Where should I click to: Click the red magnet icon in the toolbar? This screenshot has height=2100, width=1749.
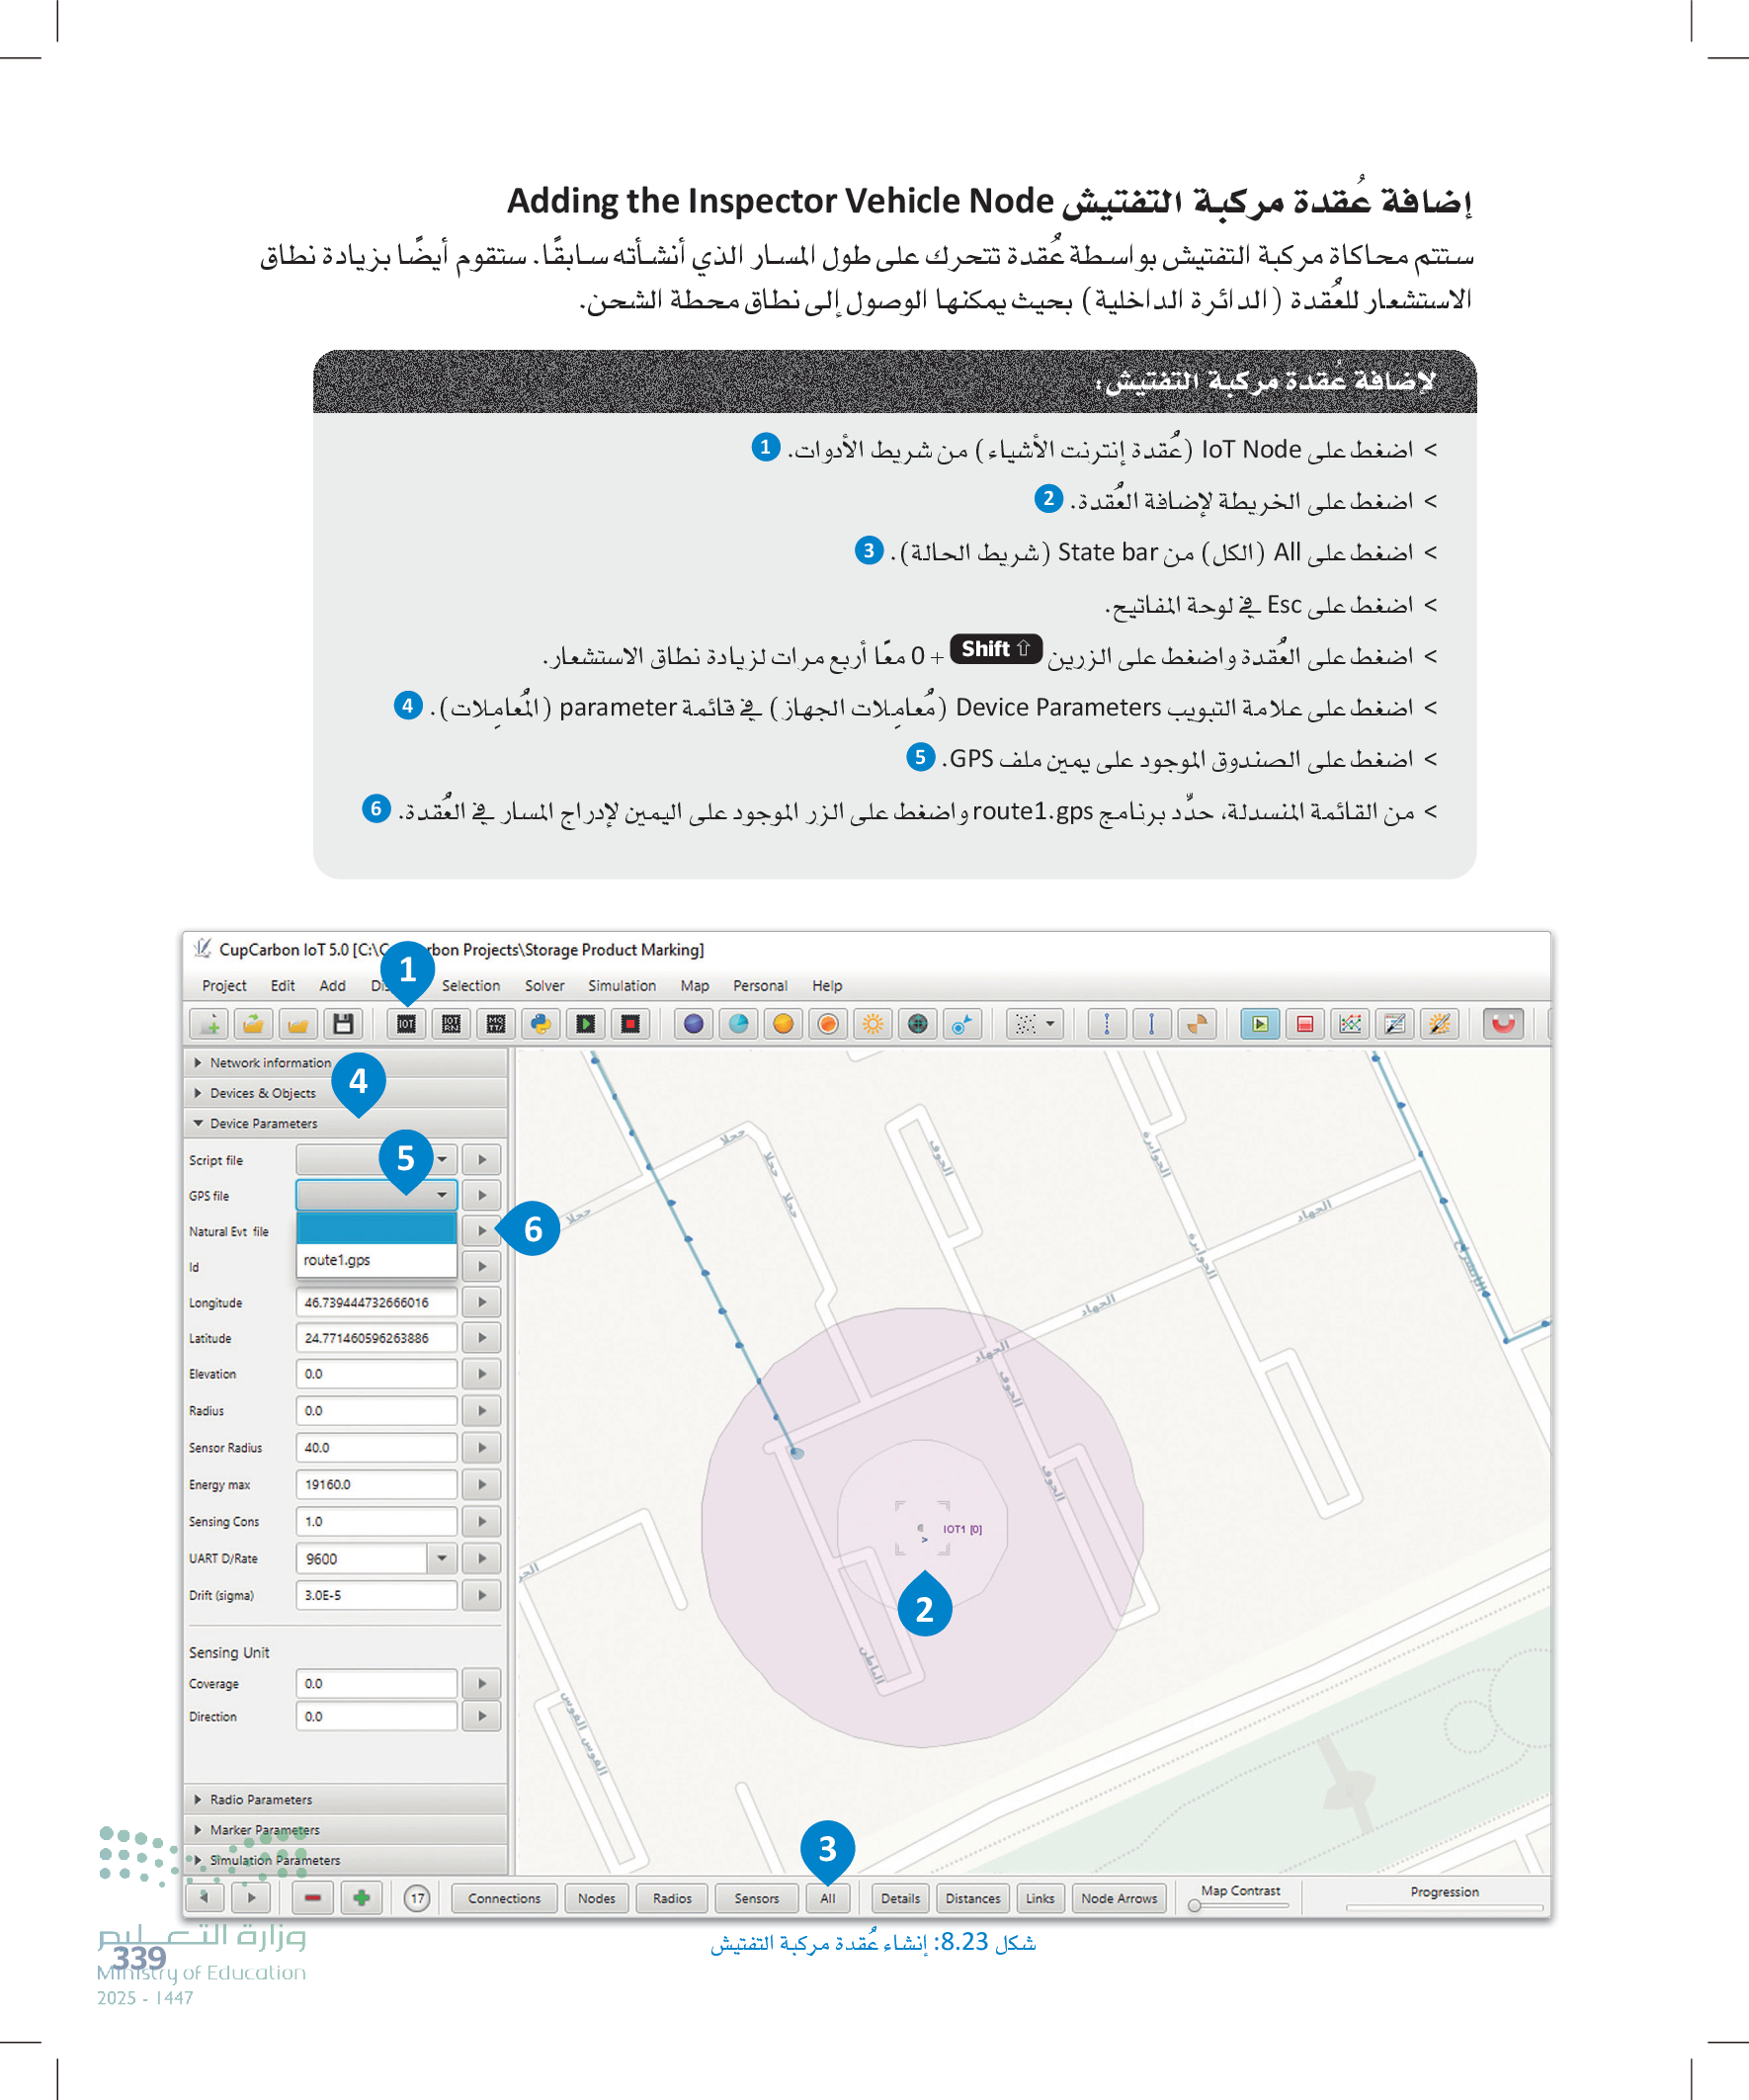pyautogui.click(x=1502, y=1024)
